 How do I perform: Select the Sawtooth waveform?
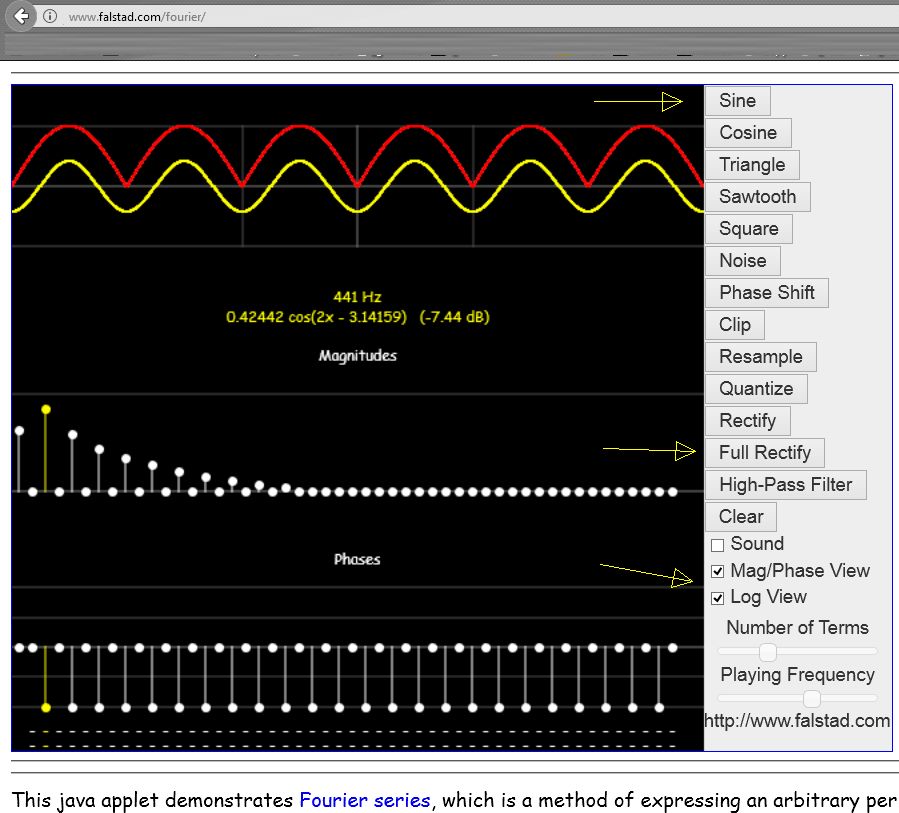pyautogui.click(x=756, y=196)
